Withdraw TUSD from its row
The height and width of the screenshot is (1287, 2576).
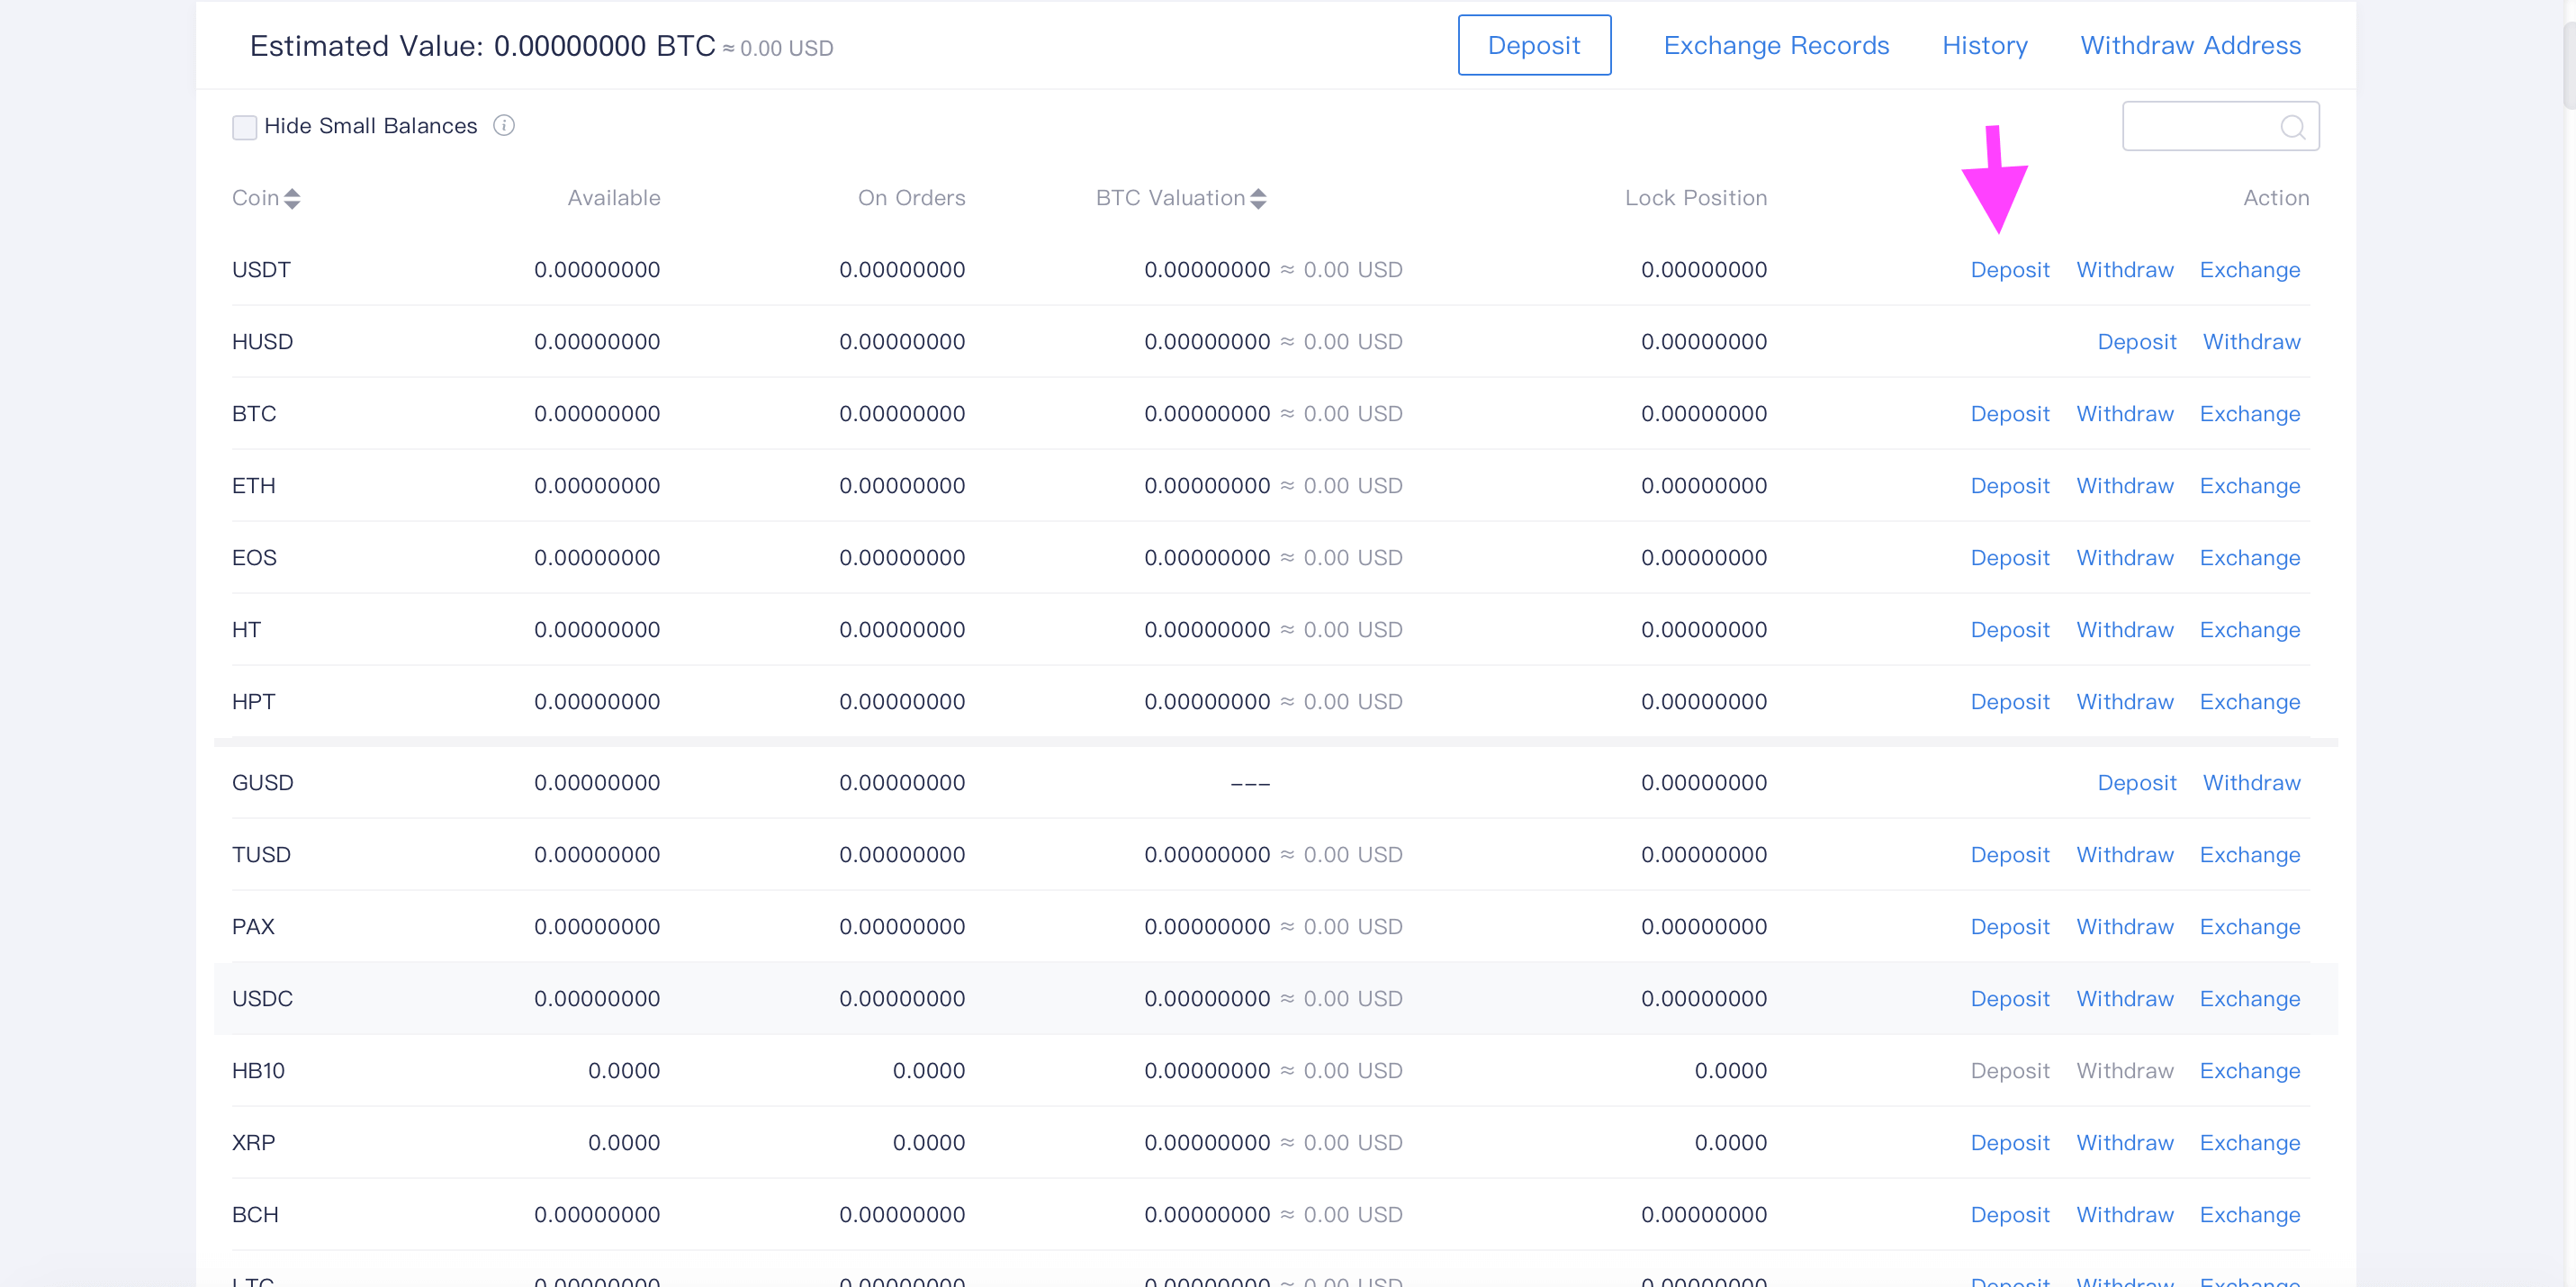click(x=2124, y=855)
